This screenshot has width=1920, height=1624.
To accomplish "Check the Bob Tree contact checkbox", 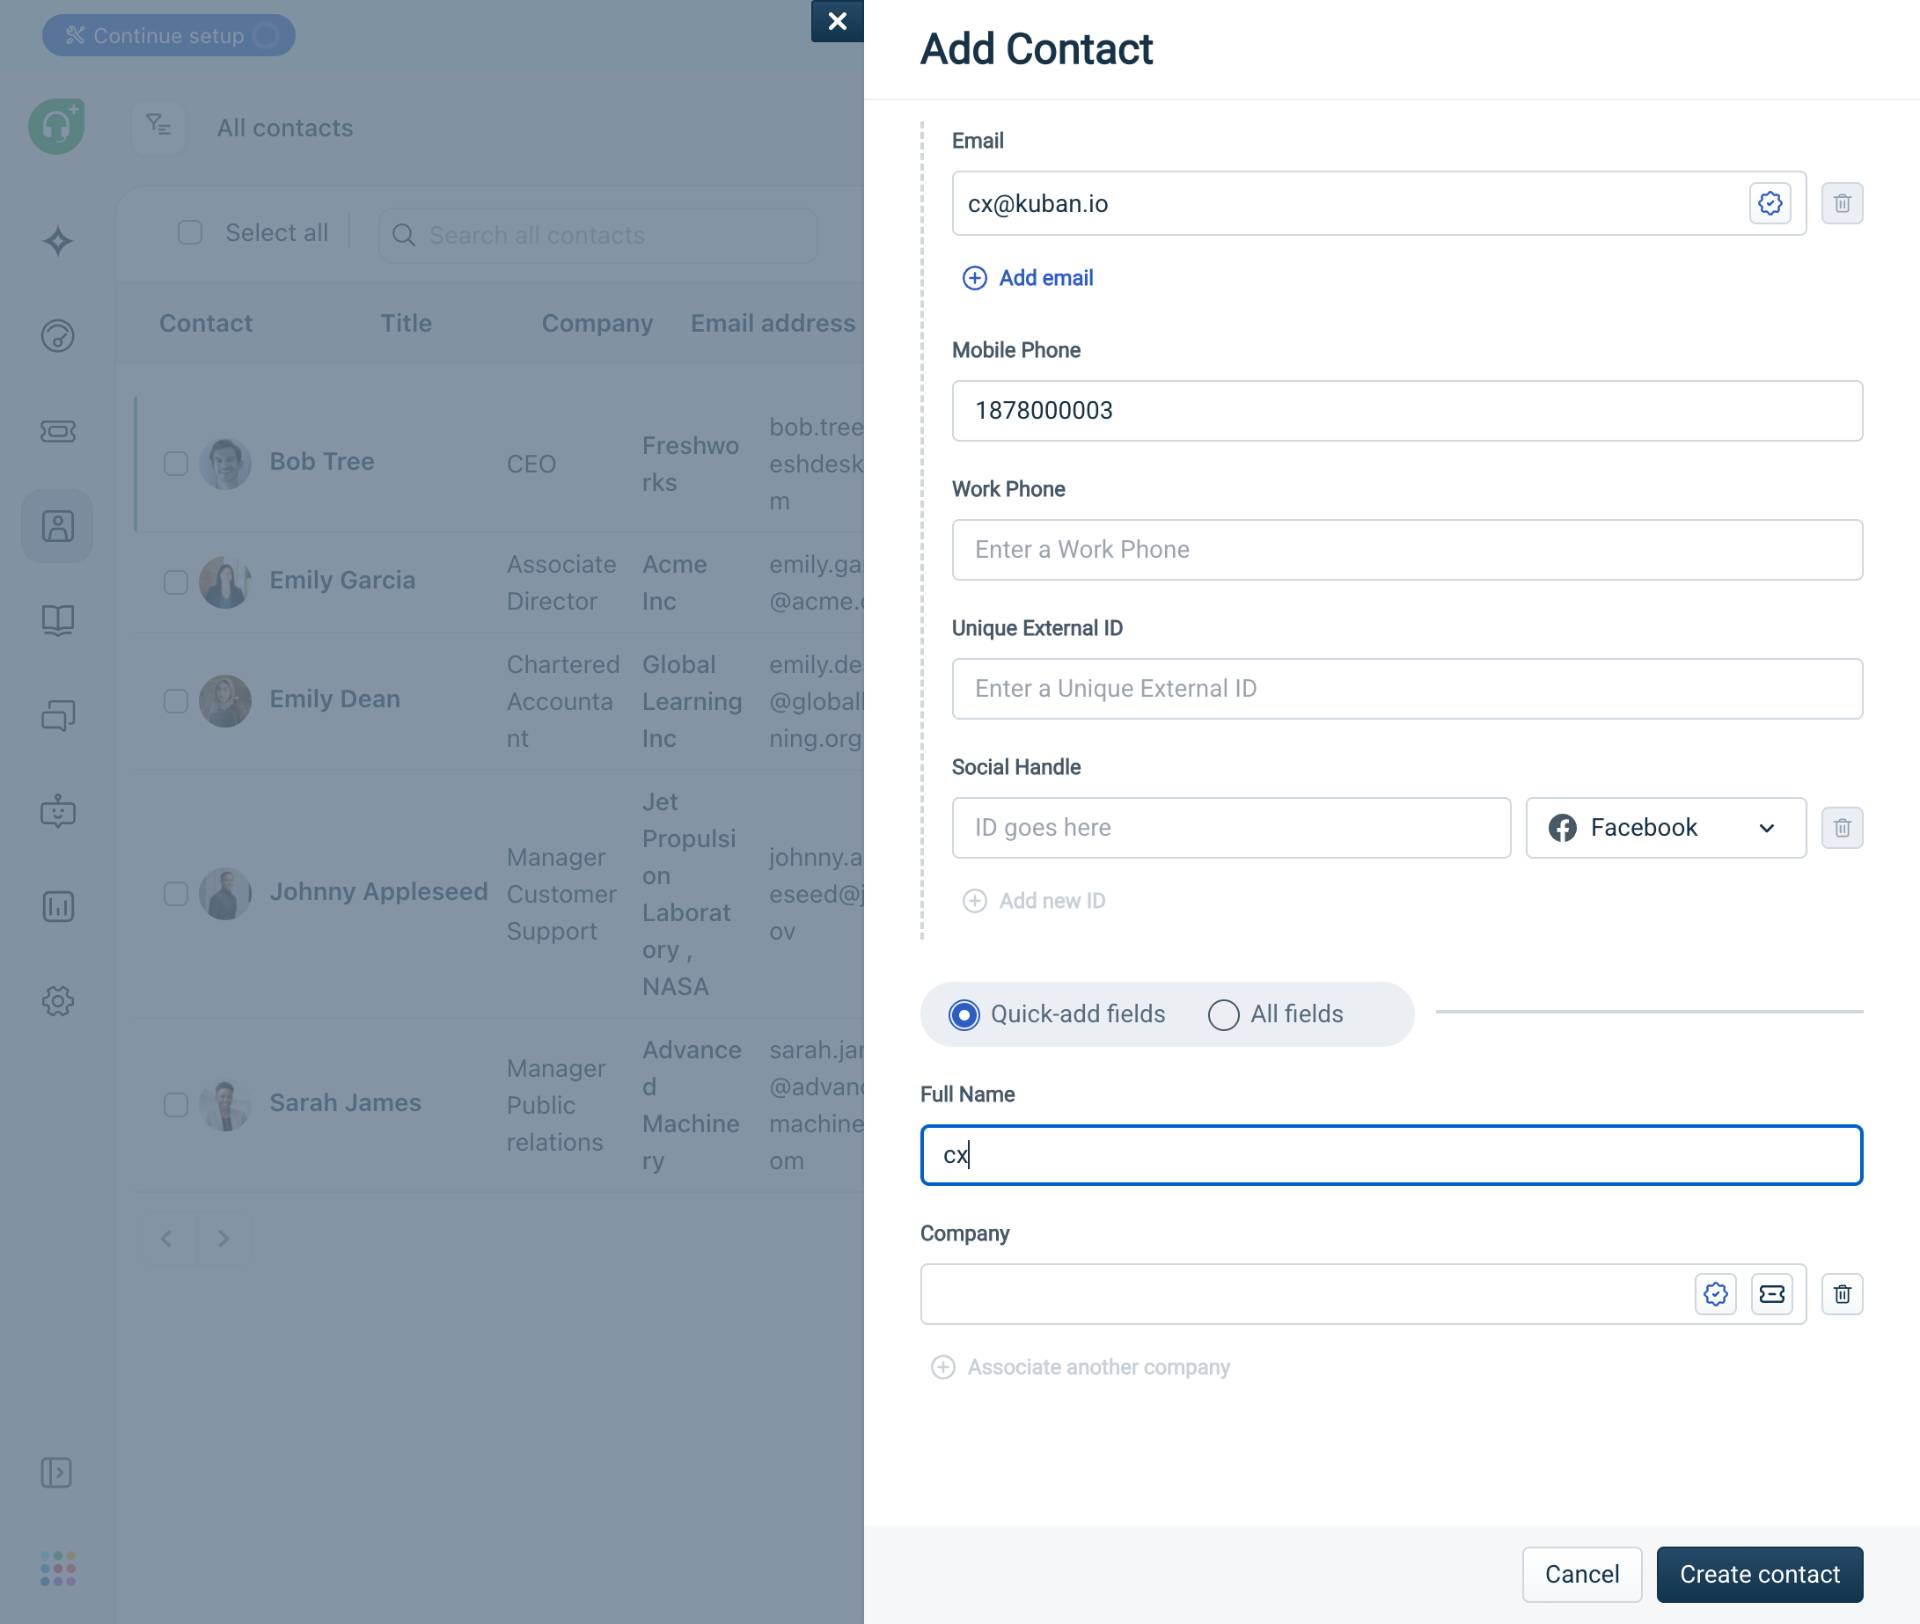I will coord(176,463).
